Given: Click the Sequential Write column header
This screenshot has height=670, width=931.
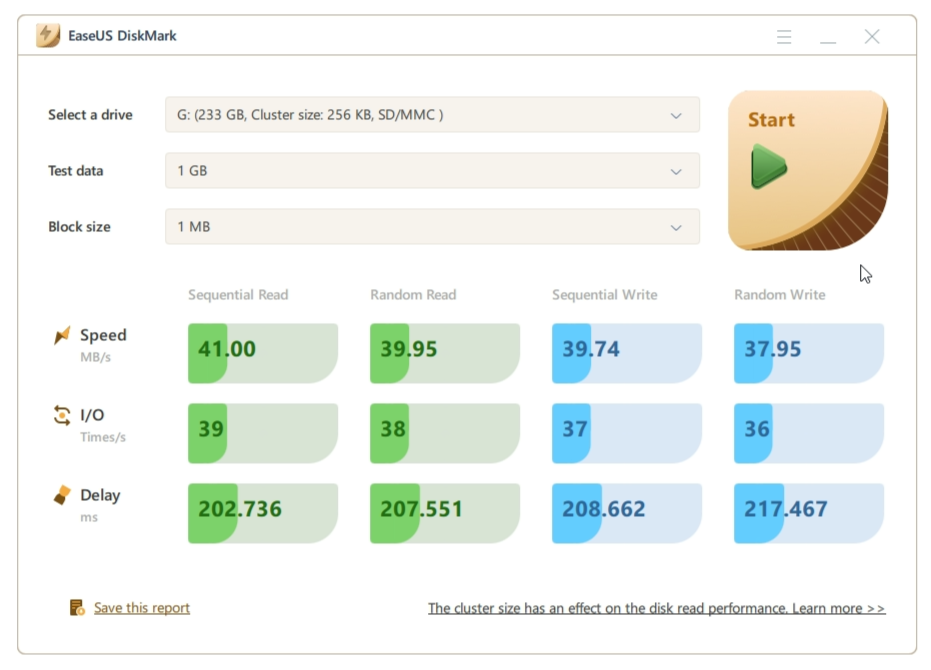Looking at the screenshot, I should (604, 295).
